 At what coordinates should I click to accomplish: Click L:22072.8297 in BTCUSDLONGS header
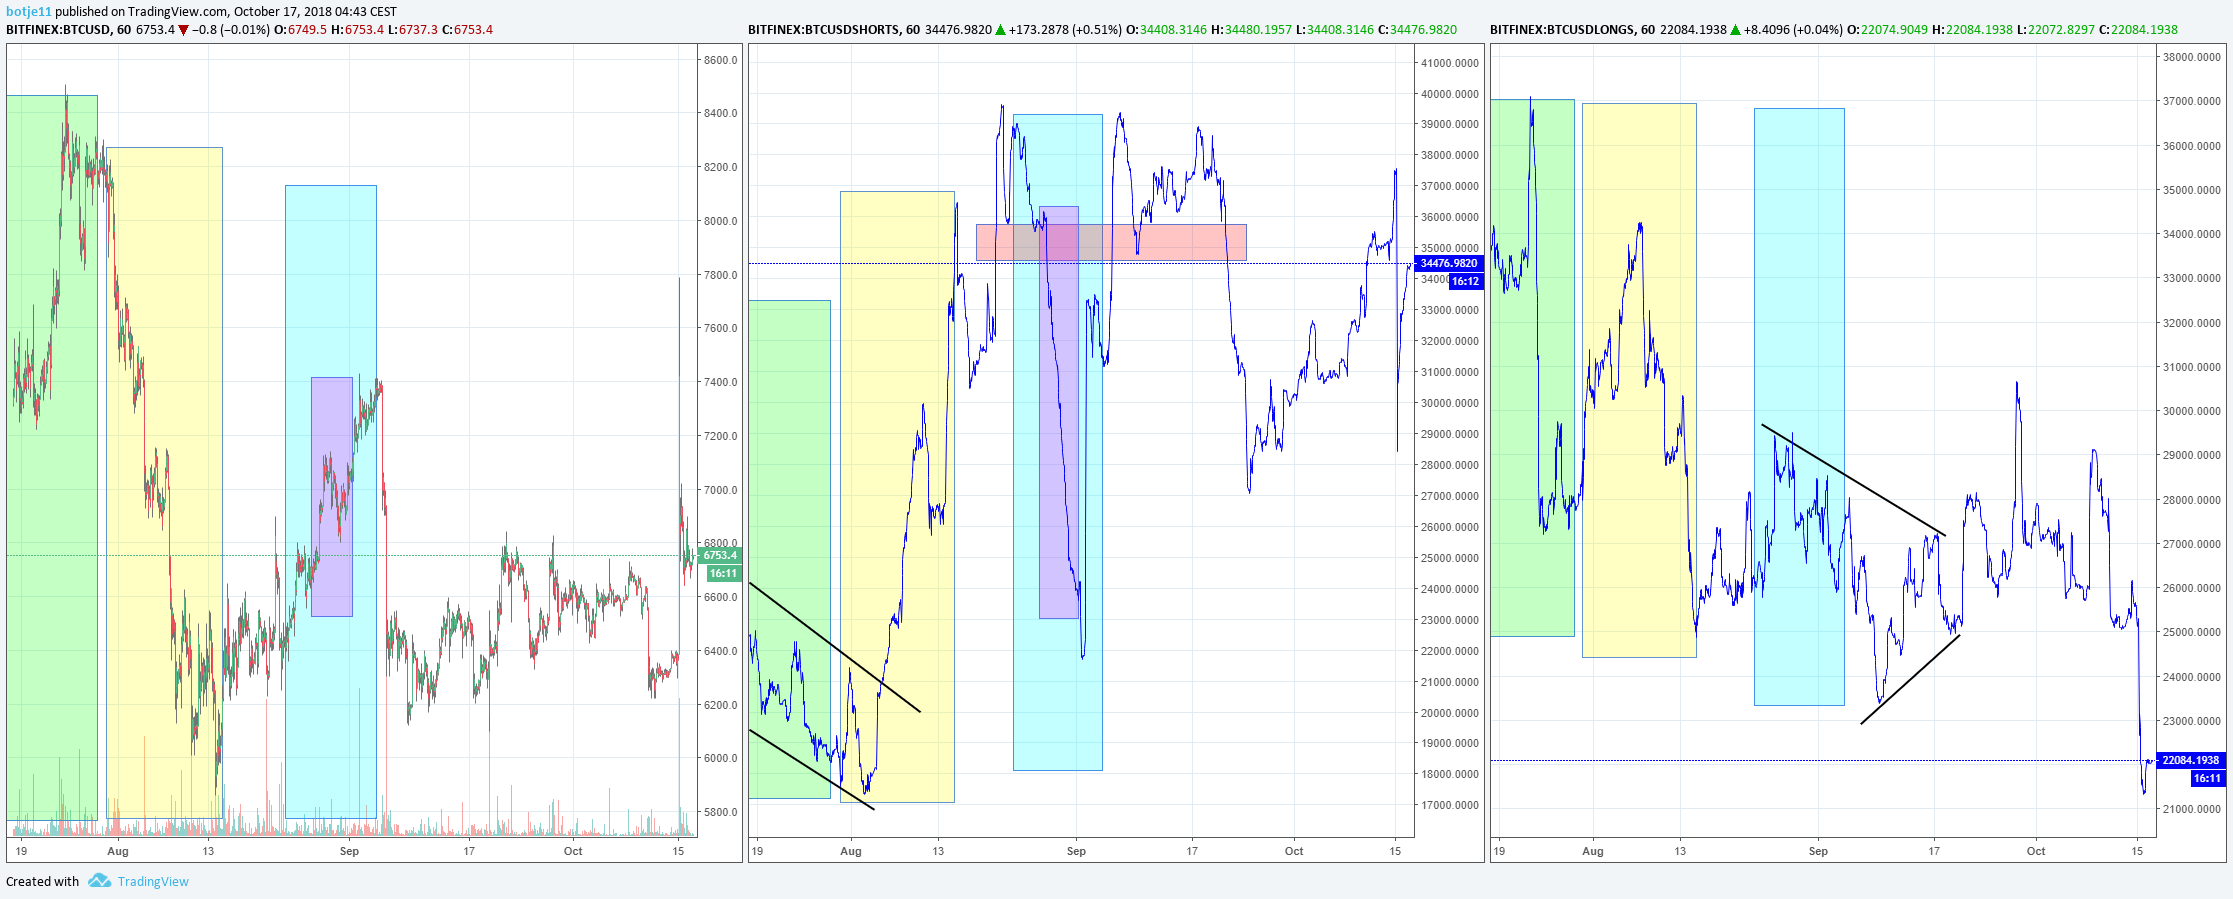pos(2056,30)
